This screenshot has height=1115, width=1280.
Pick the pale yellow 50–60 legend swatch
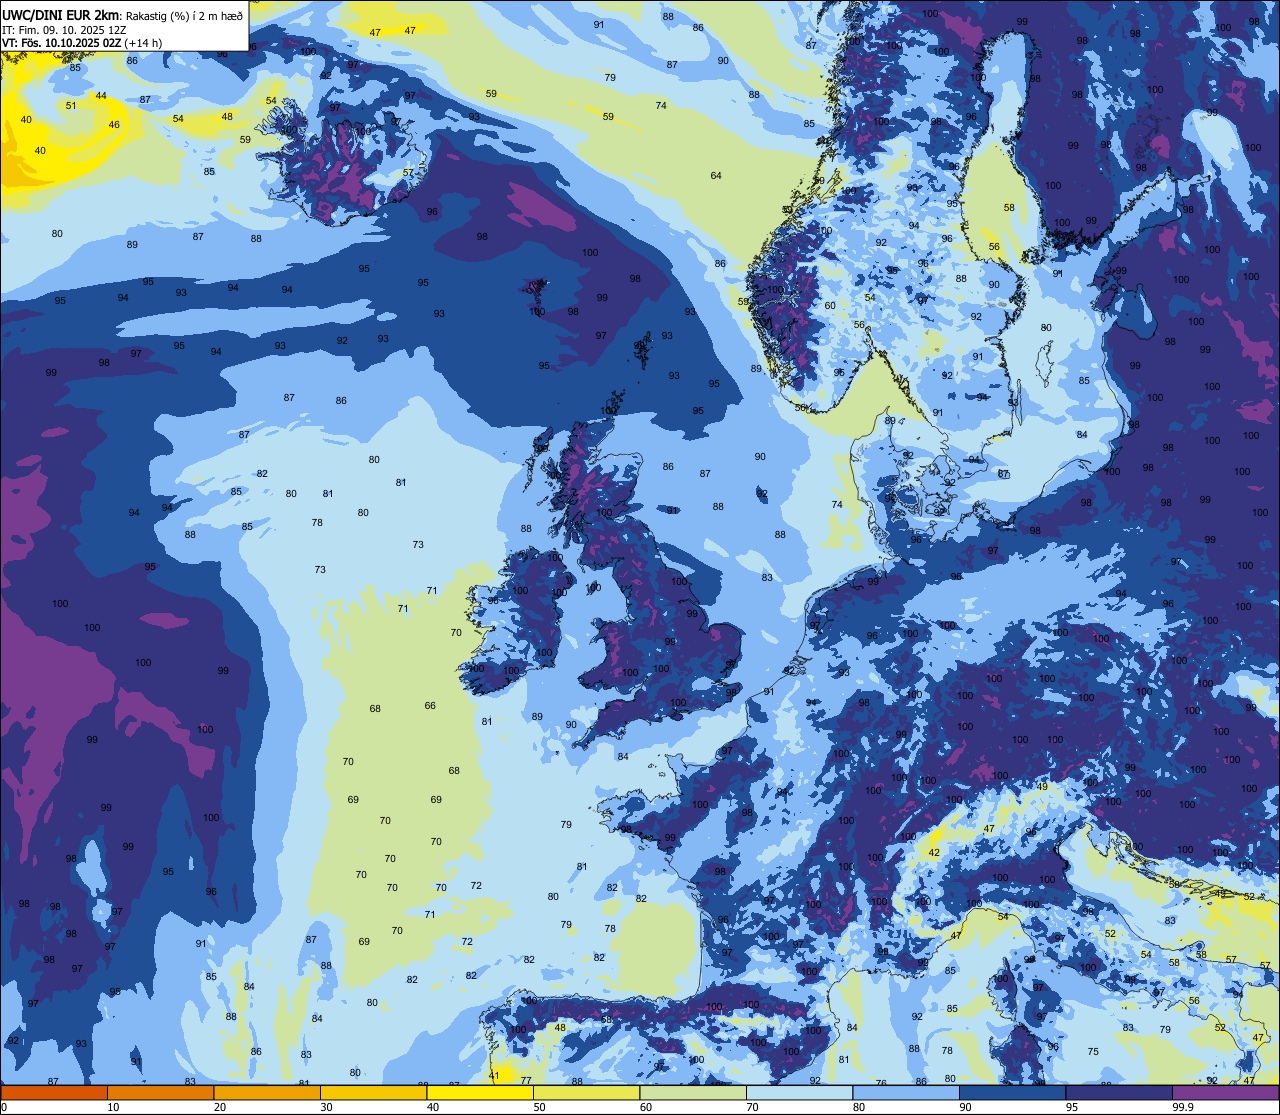tap(587, 1092)
